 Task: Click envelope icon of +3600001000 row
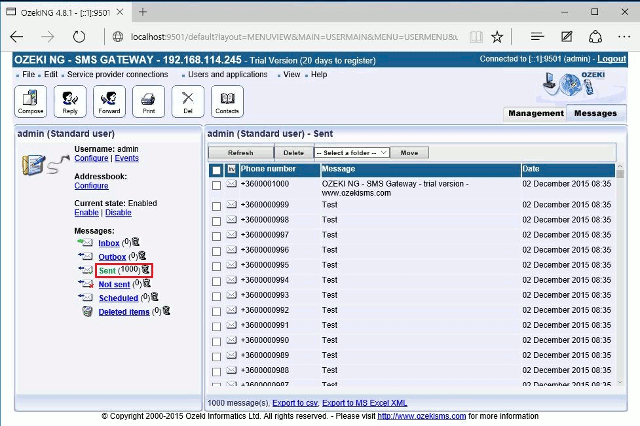click(x=231, y=184)
